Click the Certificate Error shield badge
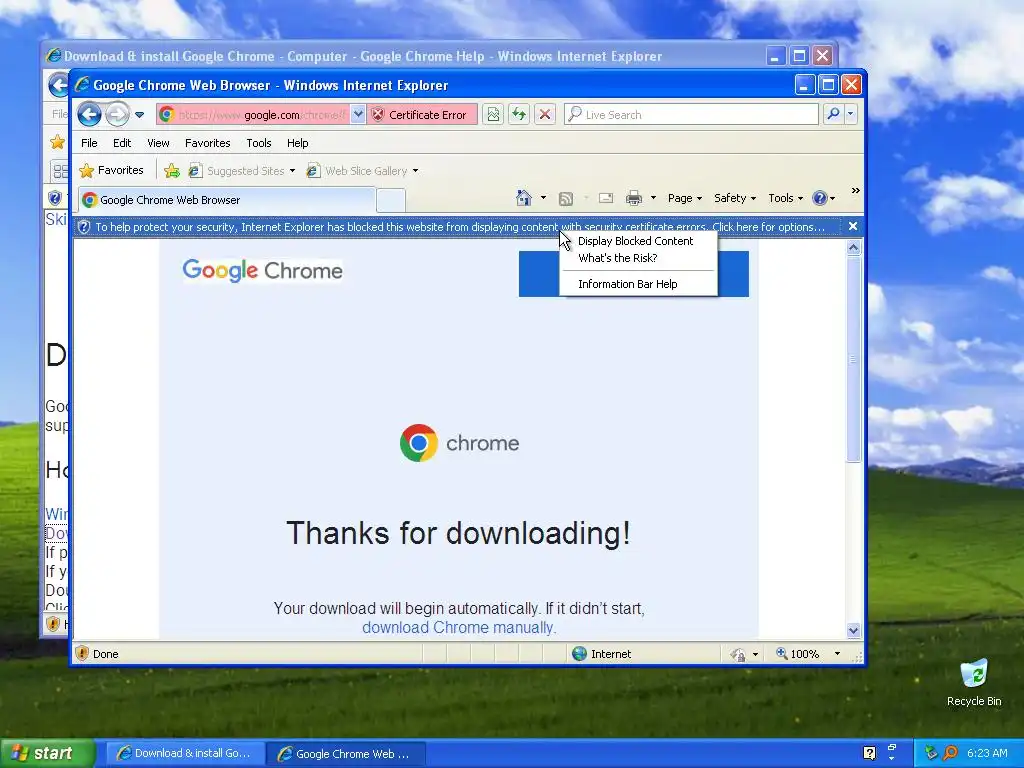 click(422, 115)
